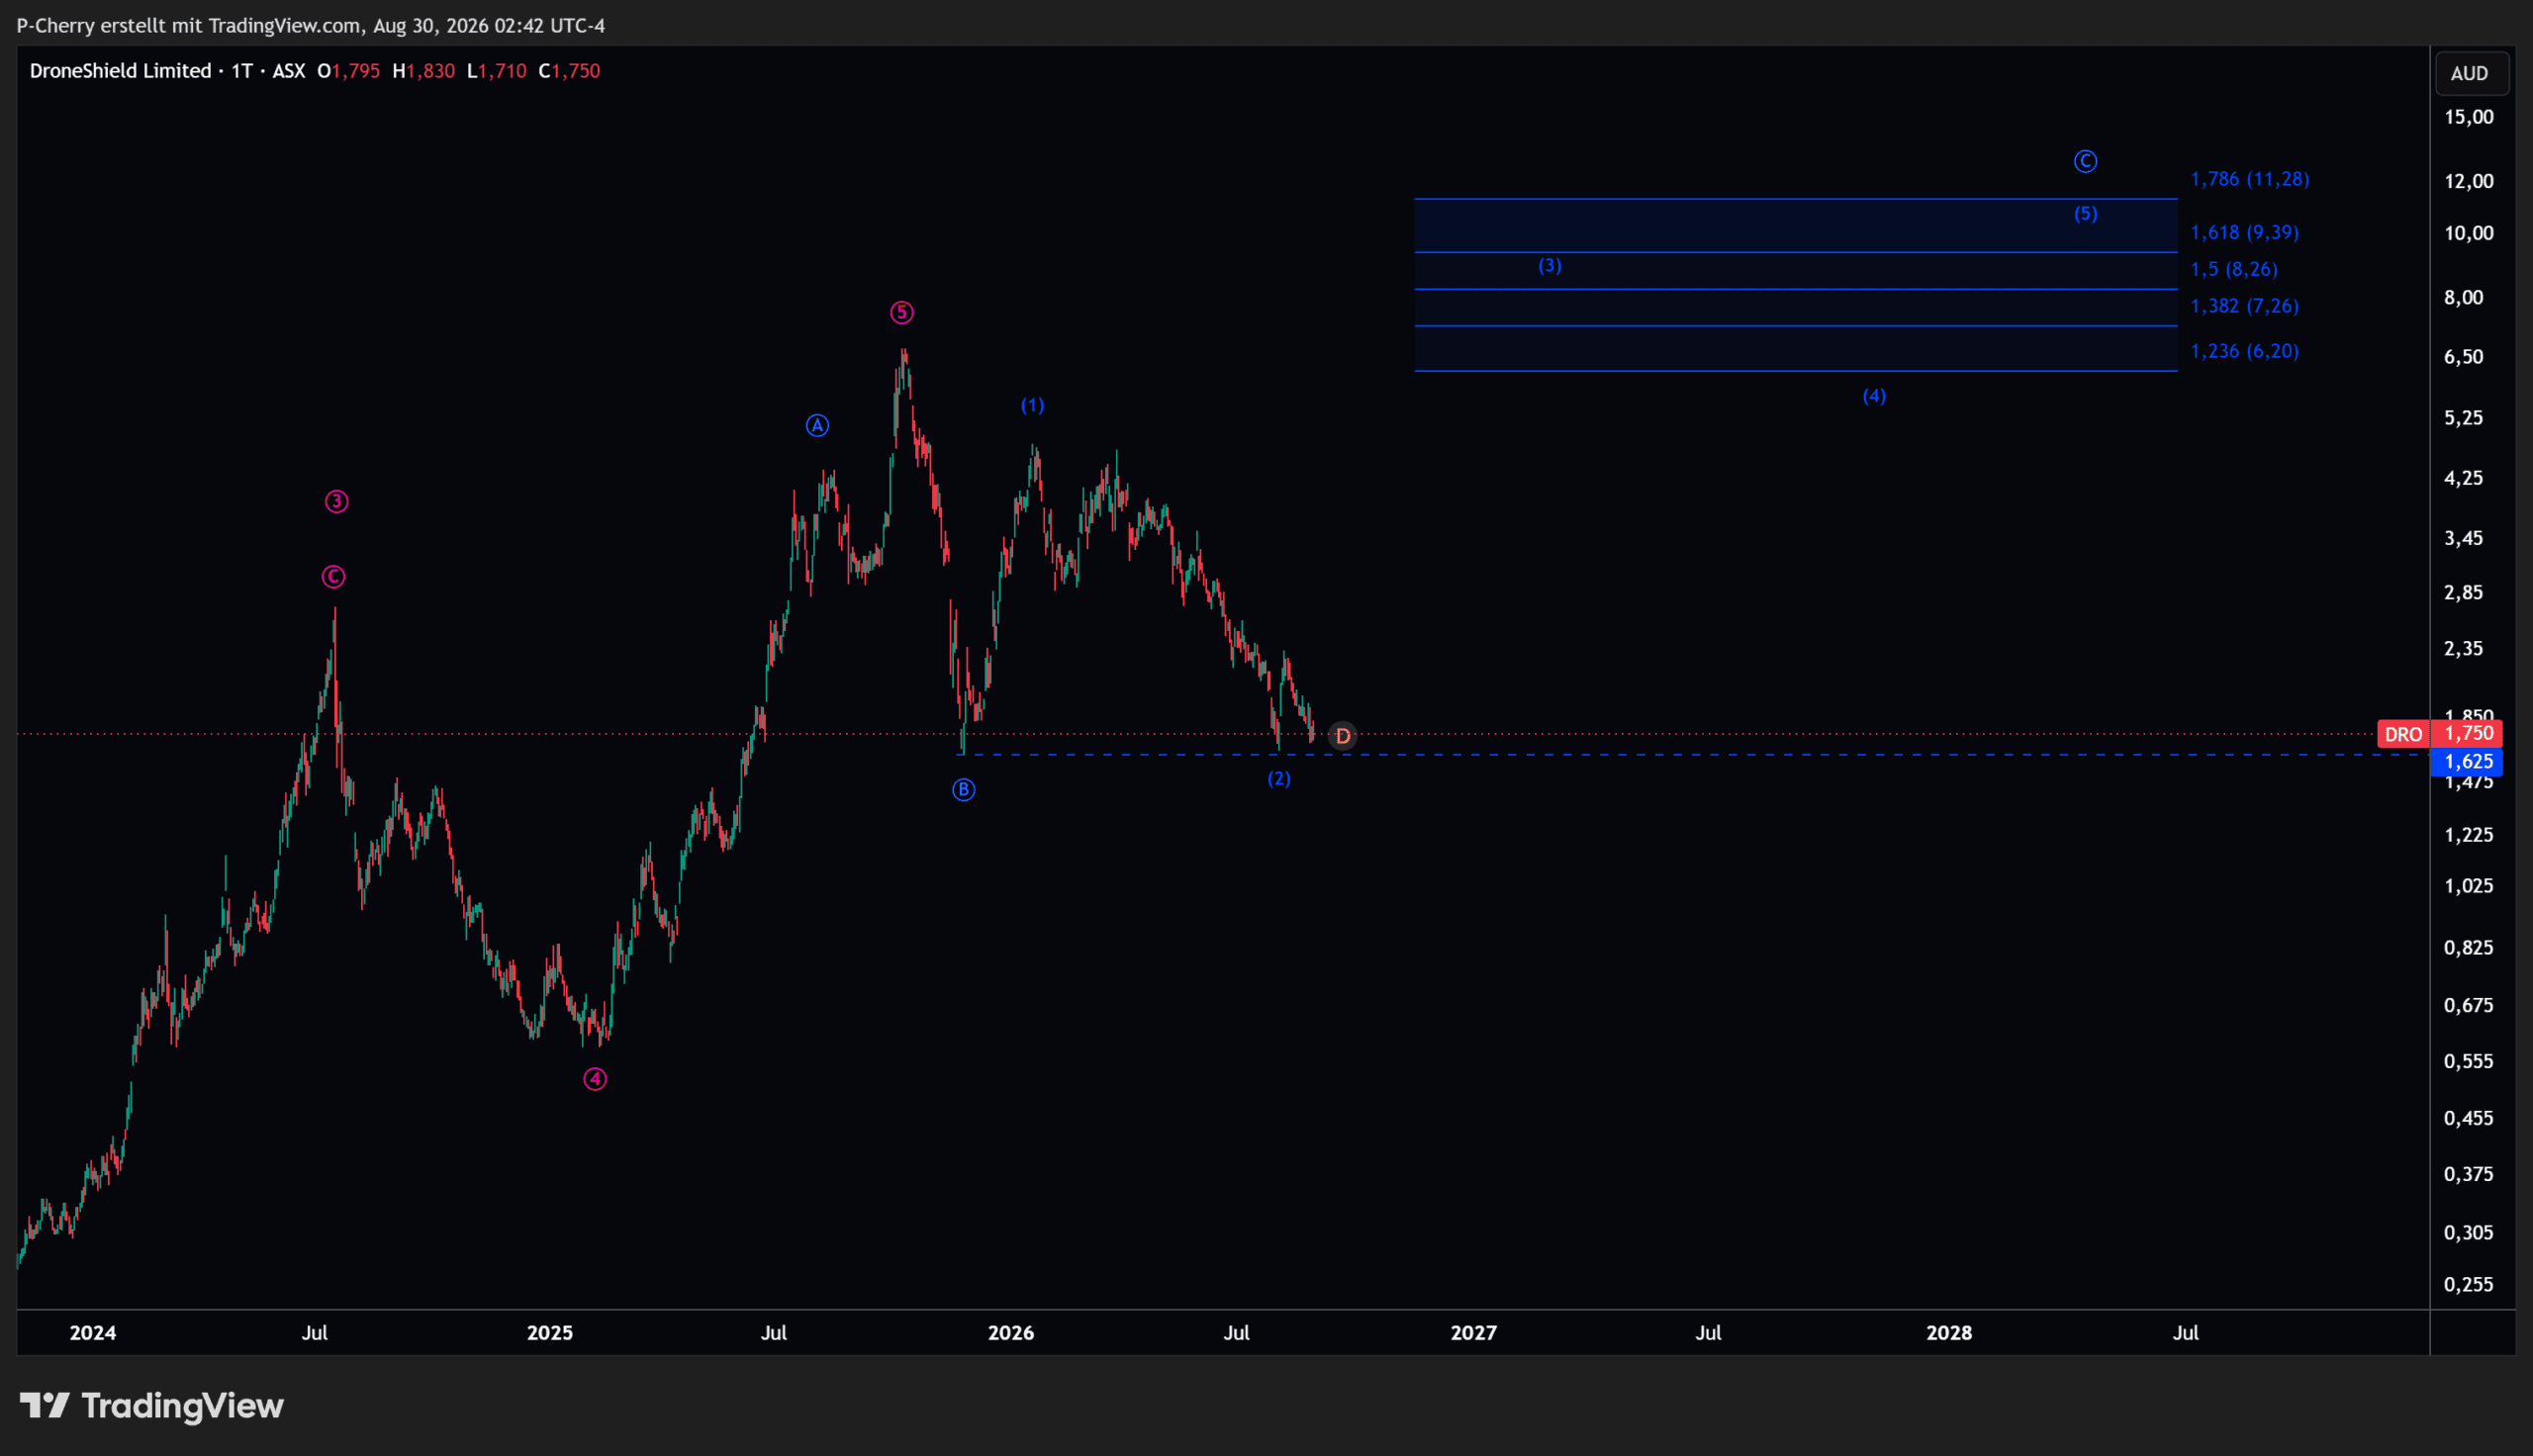Click the blue (2) wave label
The width and height of the screenshot is (2533, 1456).
point(1279,778)
